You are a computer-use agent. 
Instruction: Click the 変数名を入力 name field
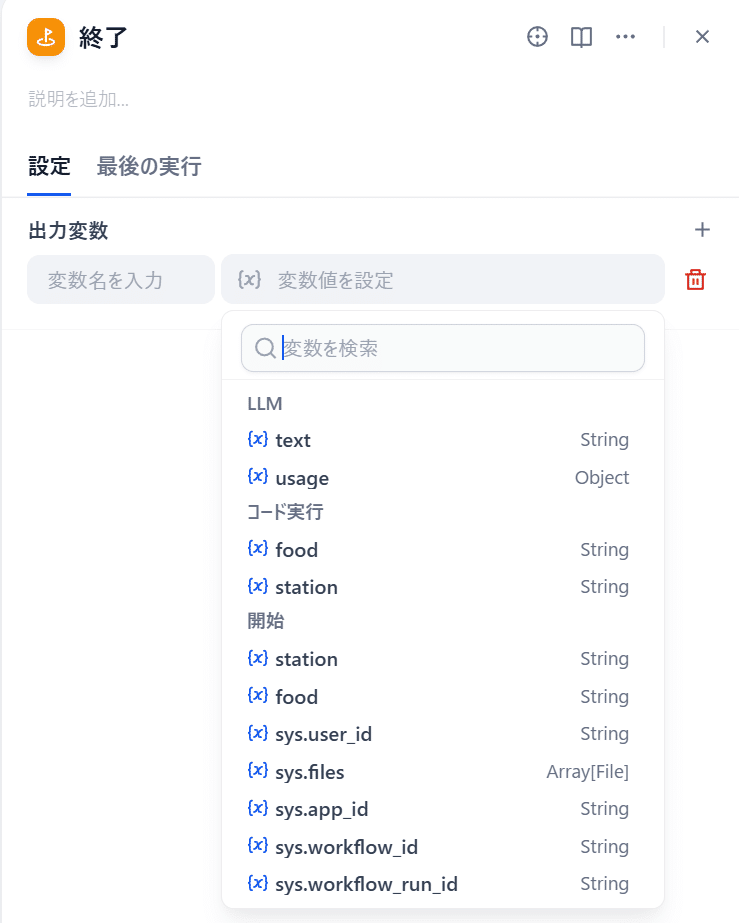coord(120,280)
